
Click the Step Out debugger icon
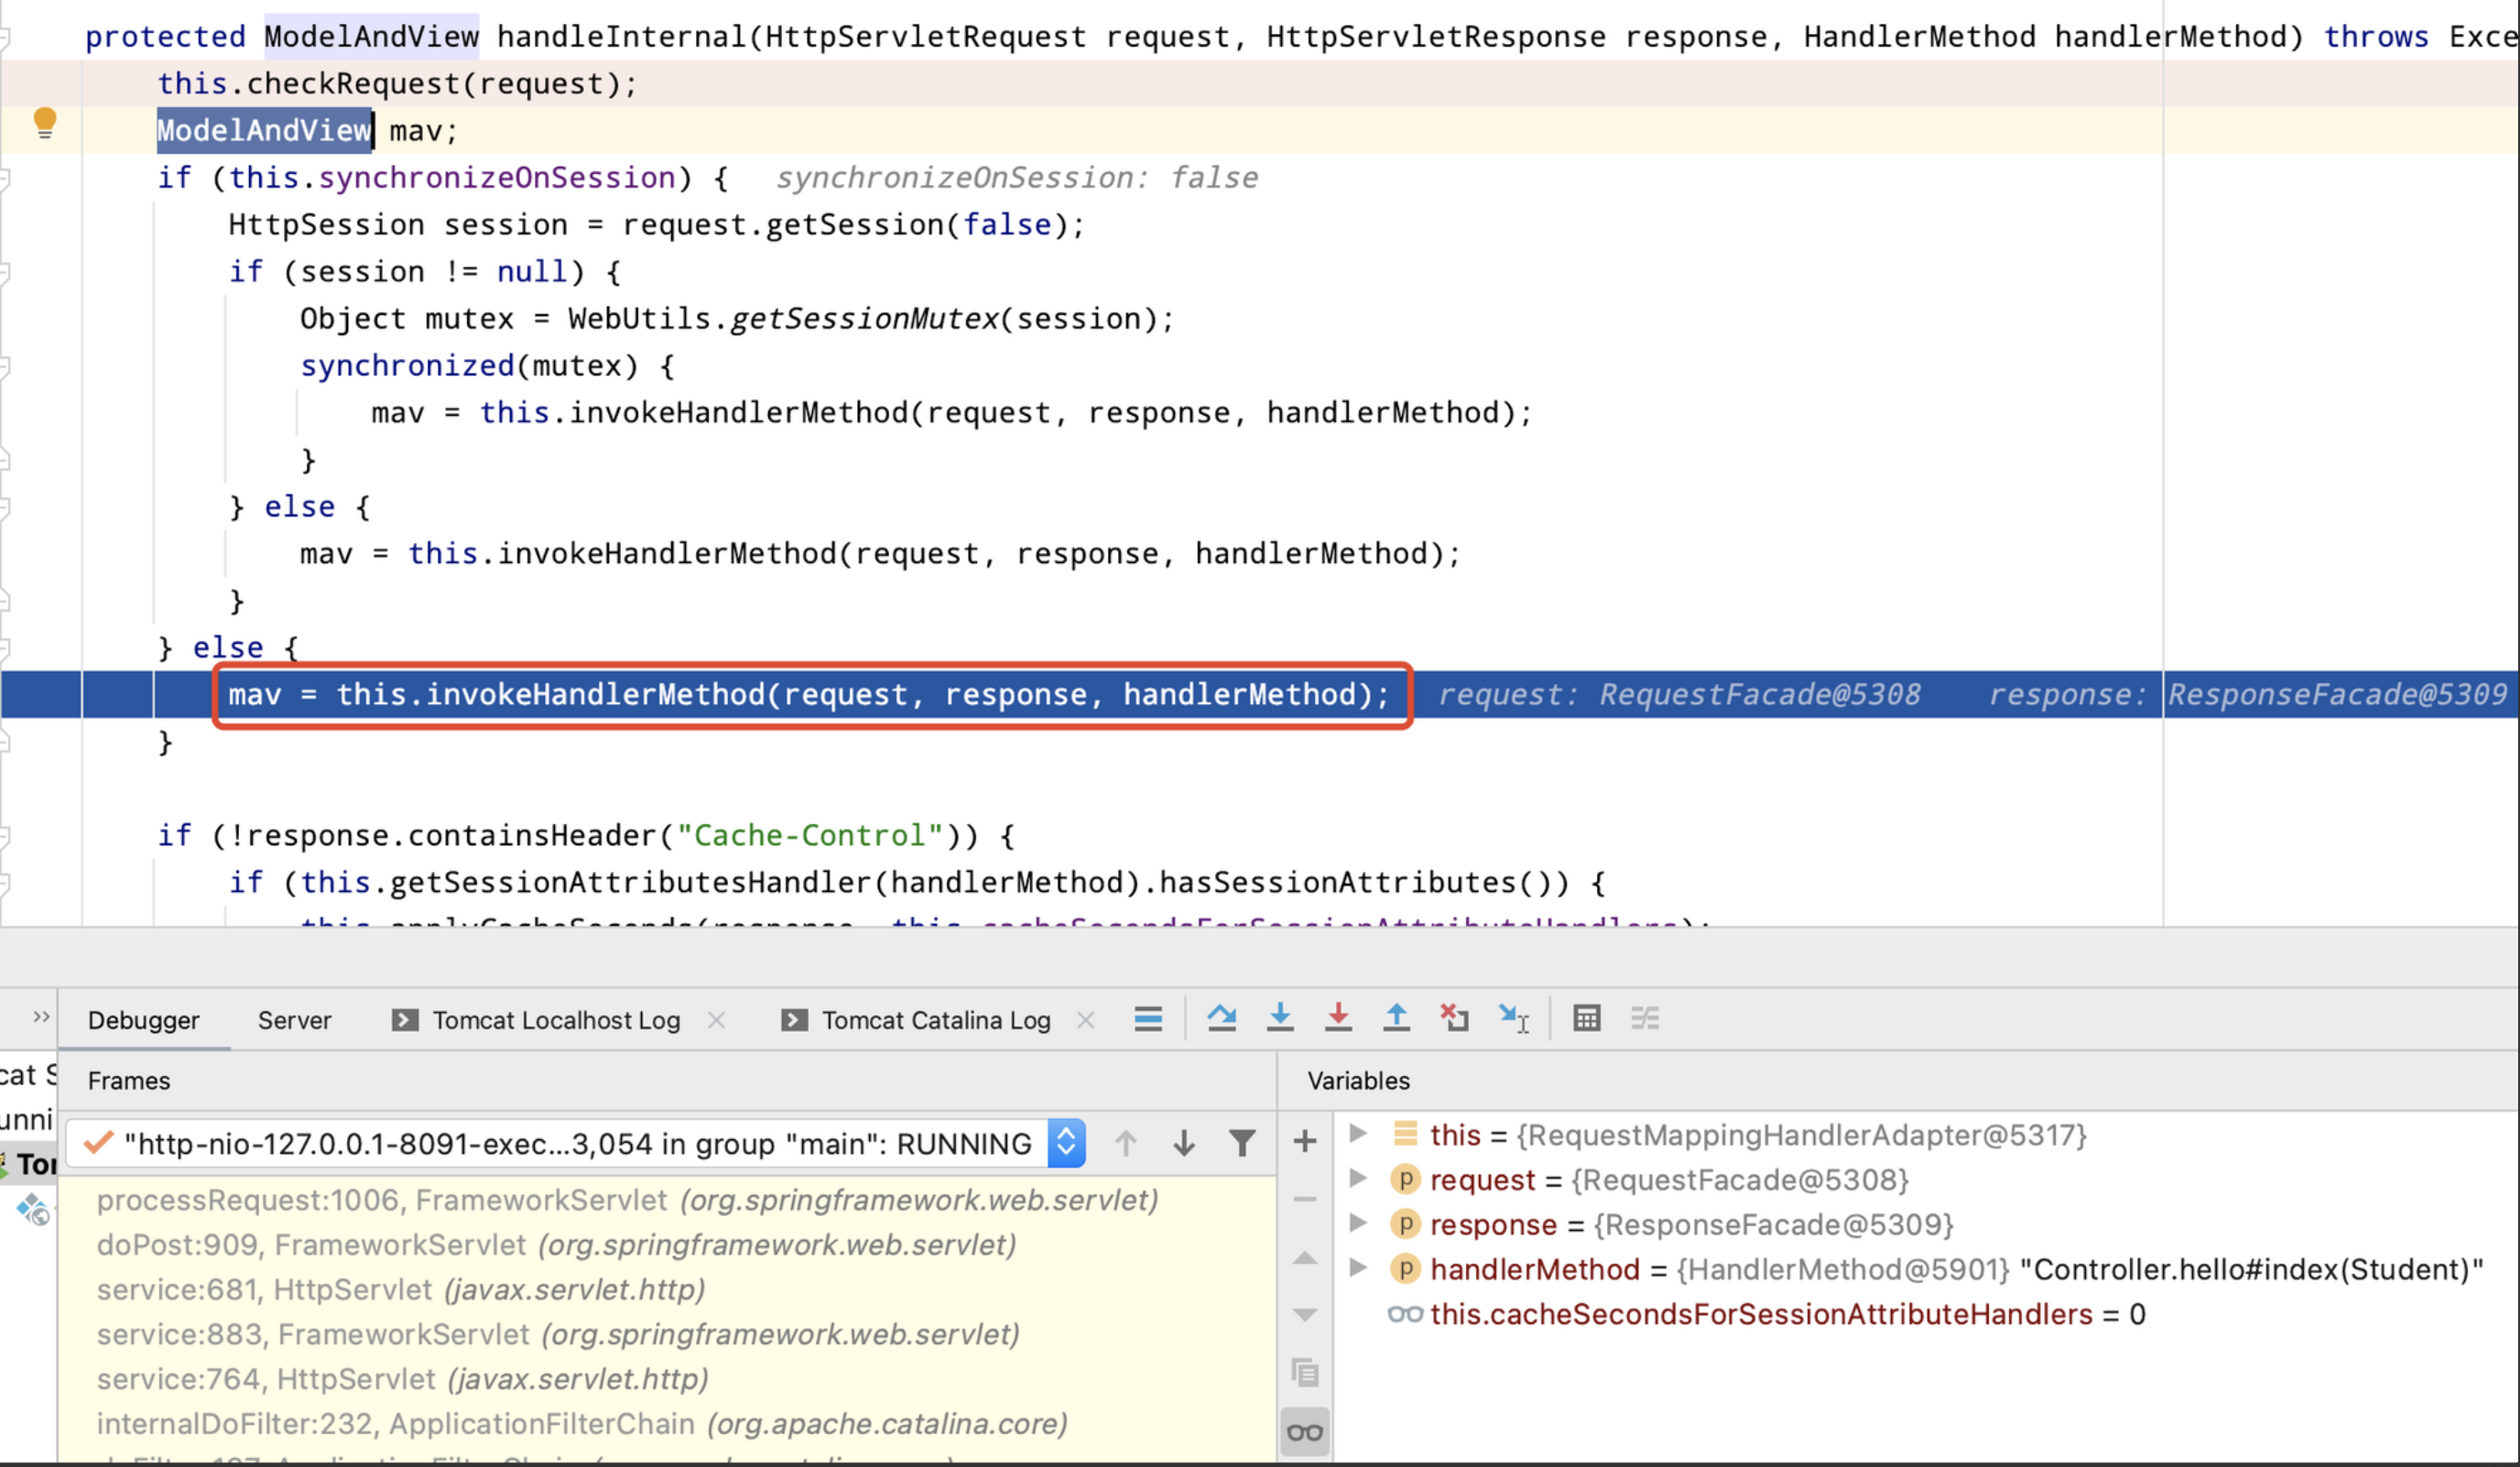tap(1396, 1018)
